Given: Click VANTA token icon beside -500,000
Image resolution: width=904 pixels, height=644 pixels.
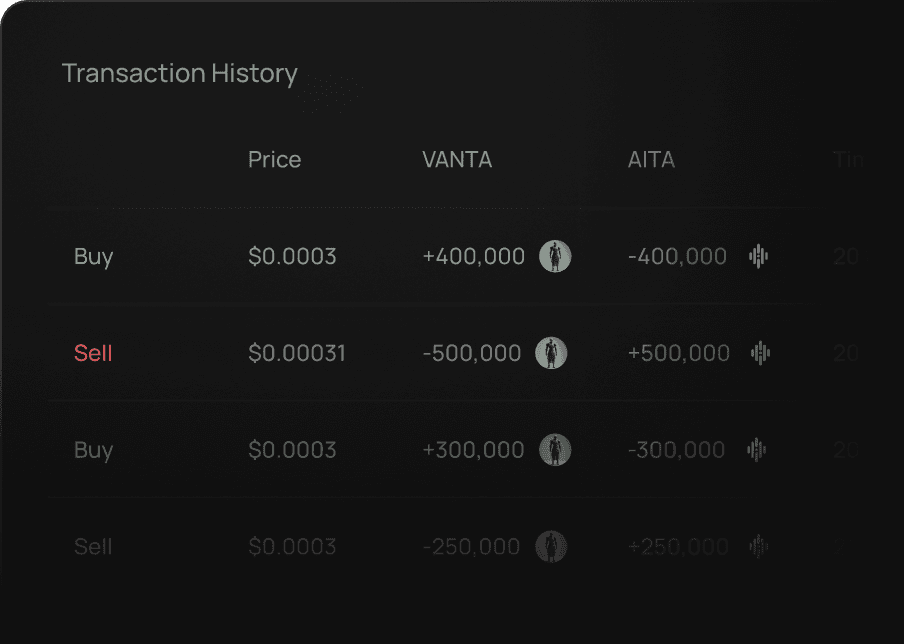Looking at the screenshot, I should coord(551,353).
